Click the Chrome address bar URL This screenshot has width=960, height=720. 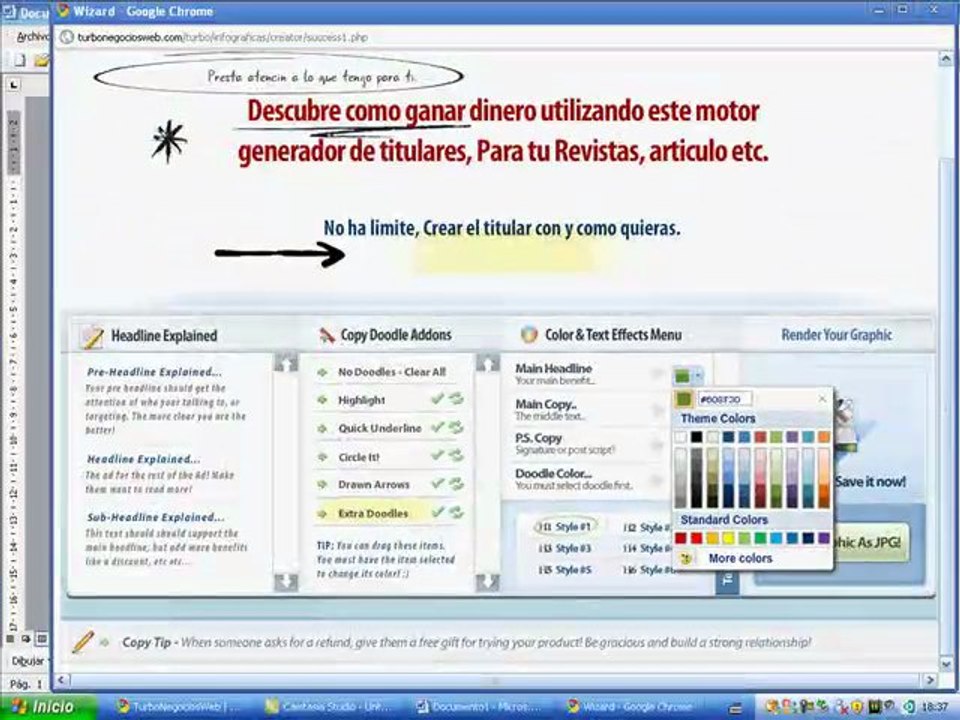(x=223, y=37)
